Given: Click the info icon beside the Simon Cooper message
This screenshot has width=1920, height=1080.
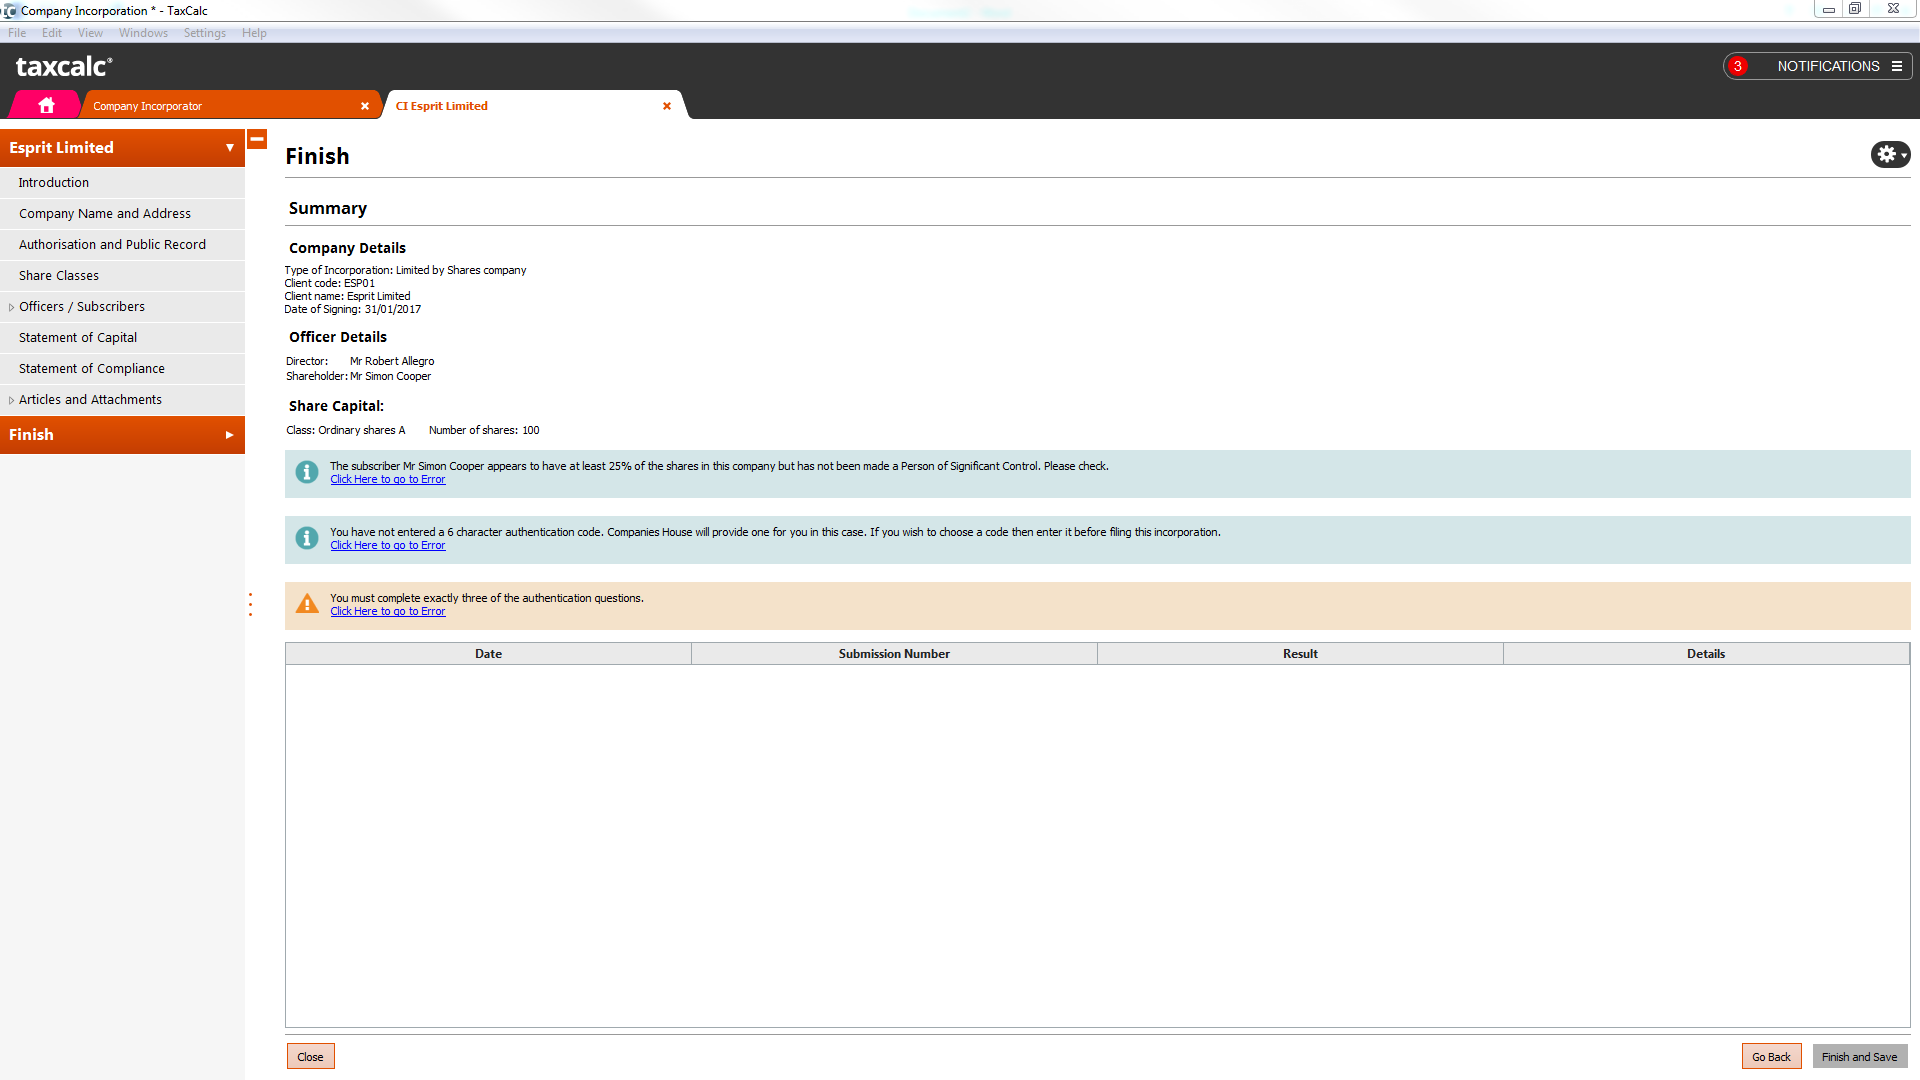Looking at the screenshot, I should pyautogui.click(x=307, y=472).
